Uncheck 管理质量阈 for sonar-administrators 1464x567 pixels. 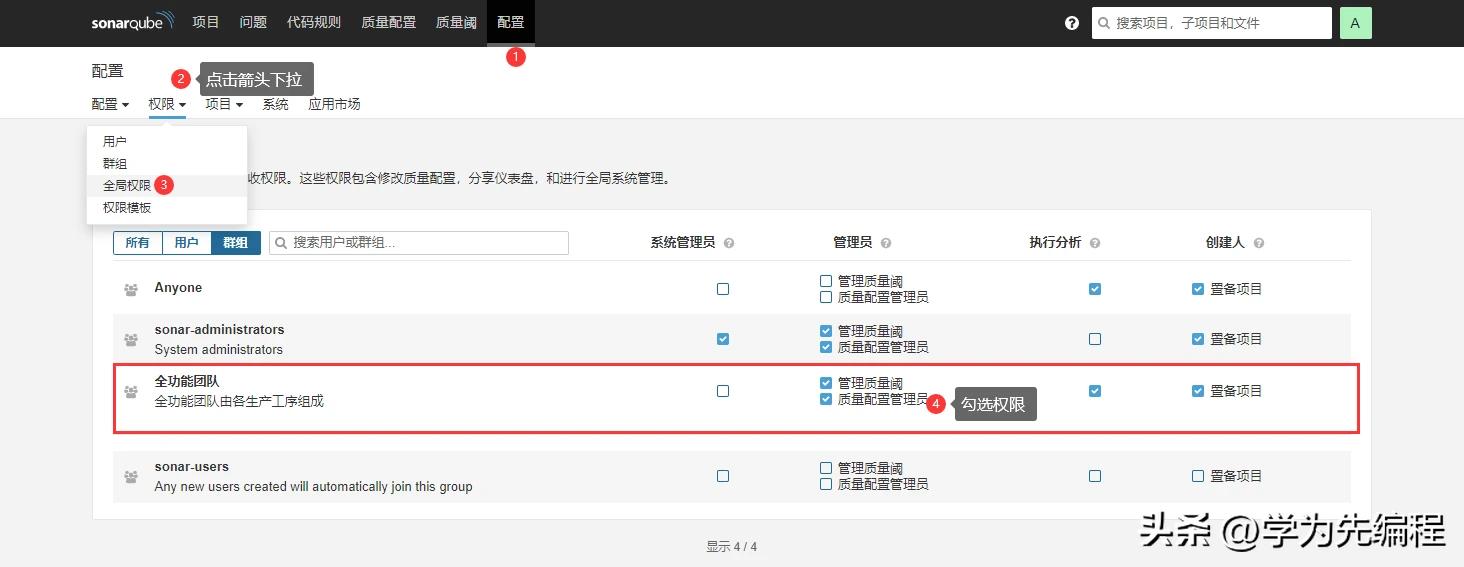coord(826,331)
